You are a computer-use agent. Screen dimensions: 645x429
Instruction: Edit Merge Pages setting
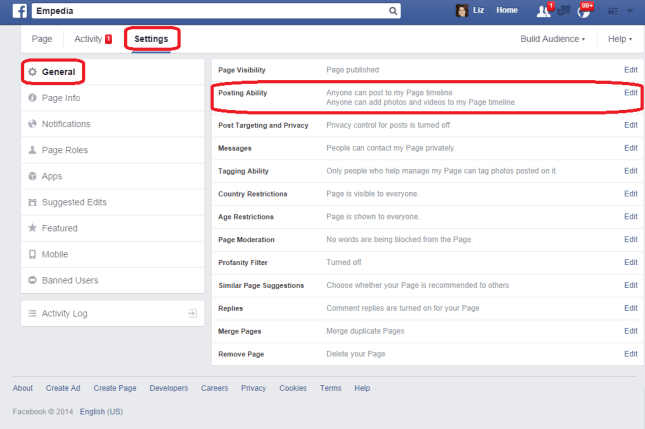(x=631, y=331)
